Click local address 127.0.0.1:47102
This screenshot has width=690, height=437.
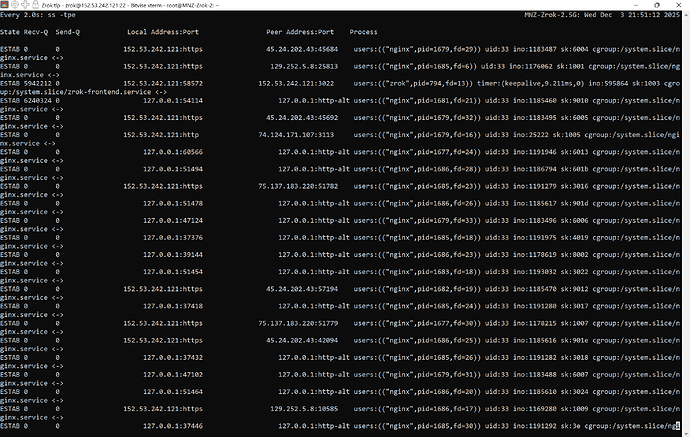click(173, 375)
